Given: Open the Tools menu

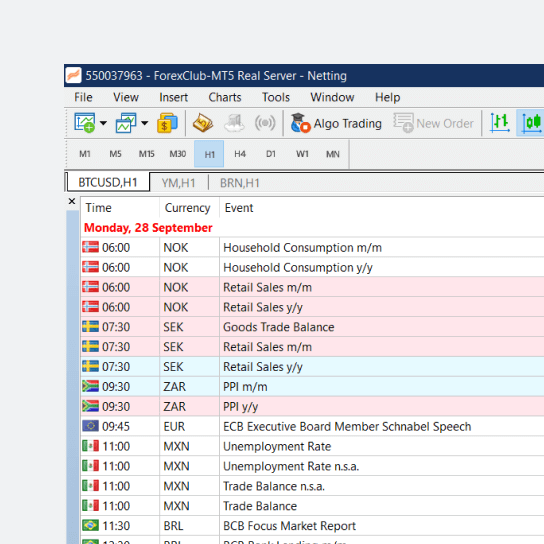Looking at the screenshot, I should (276, 97).
